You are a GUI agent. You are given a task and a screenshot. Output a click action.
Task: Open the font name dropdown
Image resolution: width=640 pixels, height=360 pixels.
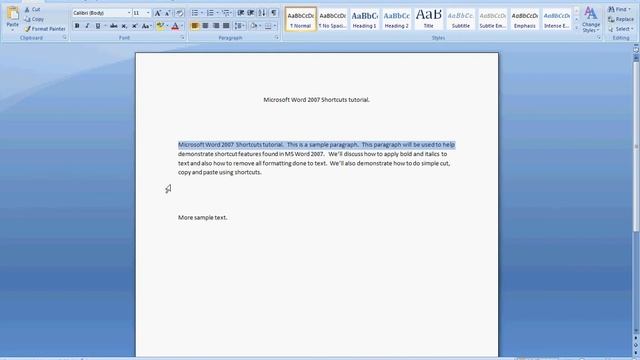pyautogui.click(x=129, y=13)
